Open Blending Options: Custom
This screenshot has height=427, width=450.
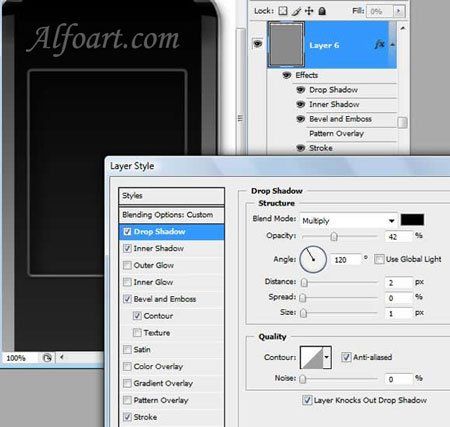pyautogui.click(x=171, y=215)
